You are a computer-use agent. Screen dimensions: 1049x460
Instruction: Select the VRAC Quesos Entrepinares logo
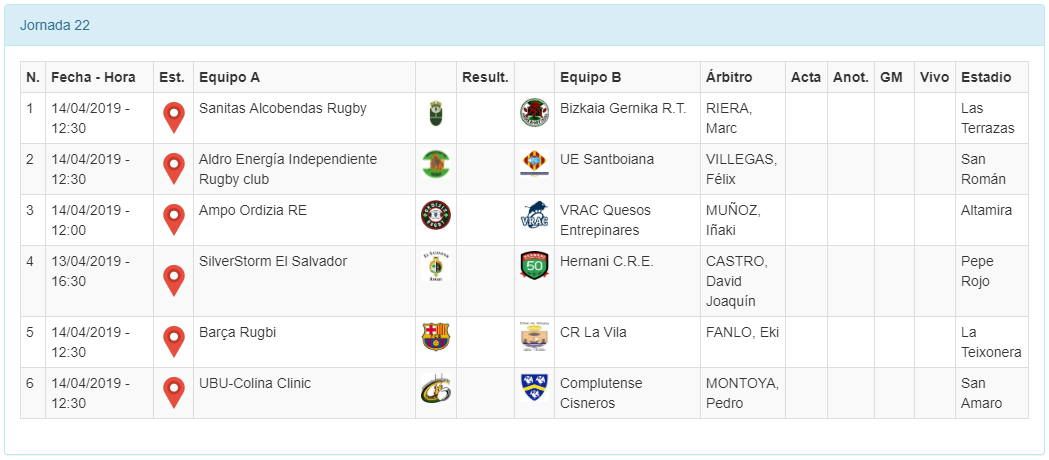[534, 215]
